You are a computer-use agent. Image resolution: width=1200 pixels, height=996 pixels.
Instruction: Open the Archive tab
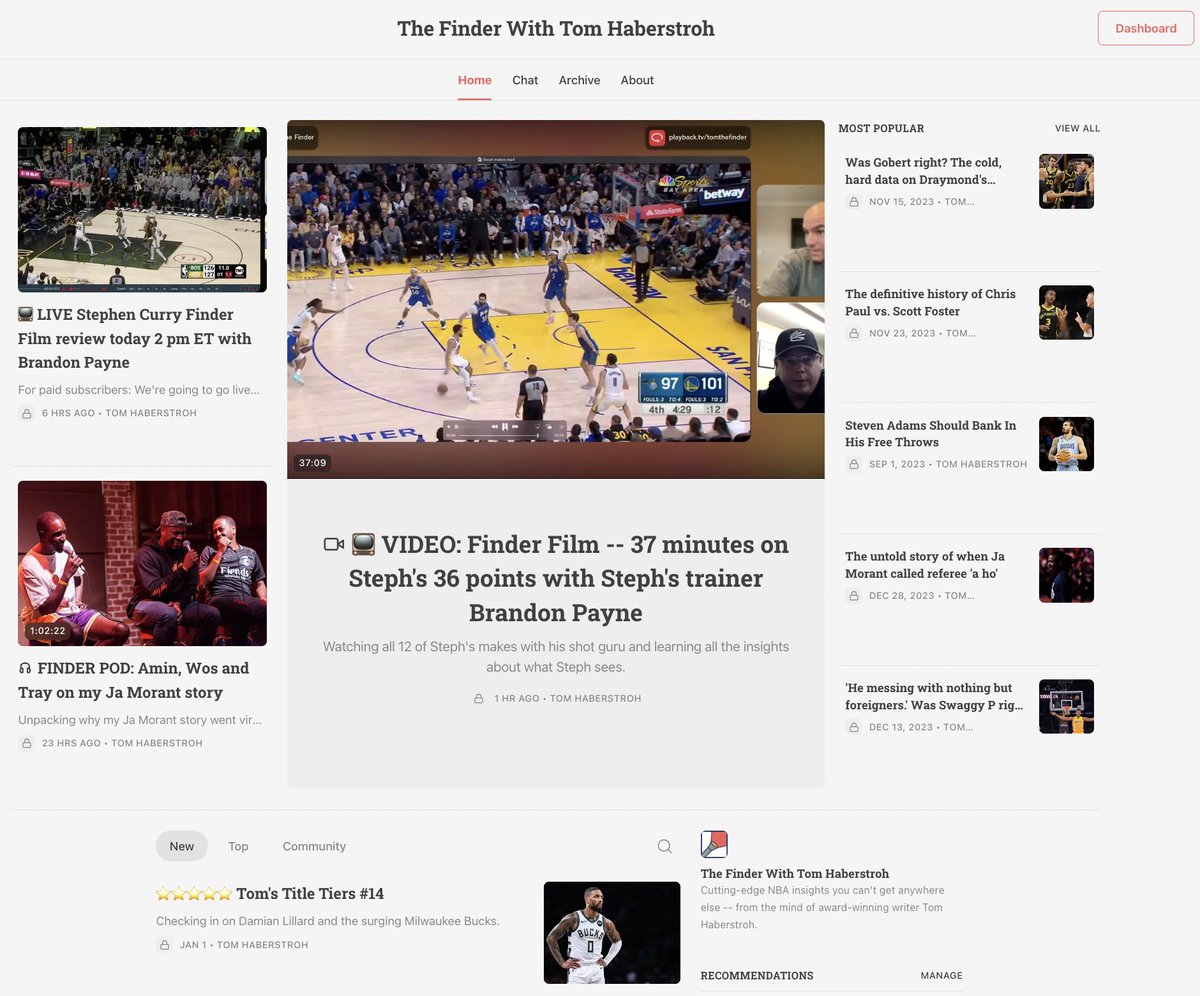point(579,80)
